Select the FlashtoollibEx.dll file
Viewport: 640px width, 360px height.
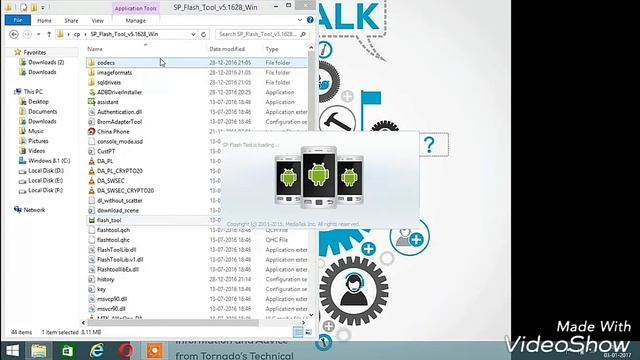tap(118, 269)
